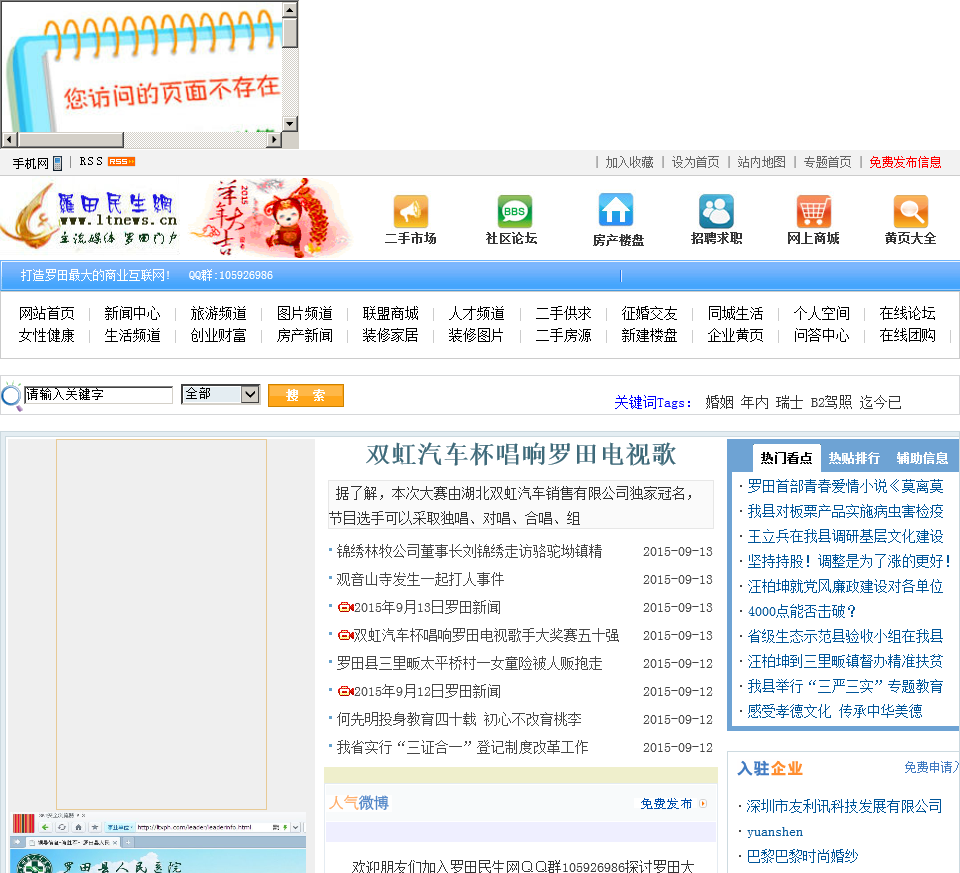
Task: Open 女性健康 in navigation menu
Action: pyautogui.click(x=47, y=335)
